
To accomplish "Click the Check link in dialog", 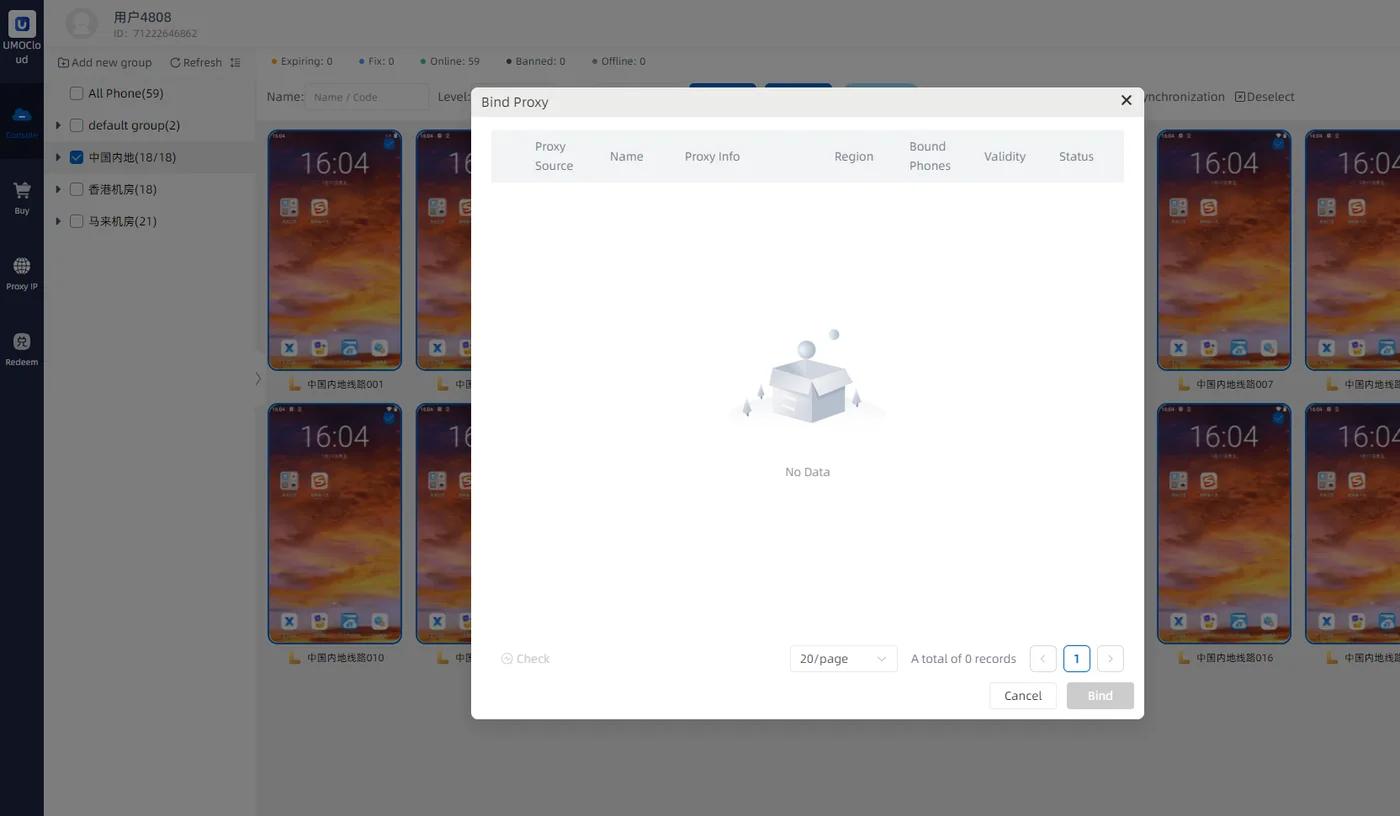I will pyautogui.click(x=525, y=658).
